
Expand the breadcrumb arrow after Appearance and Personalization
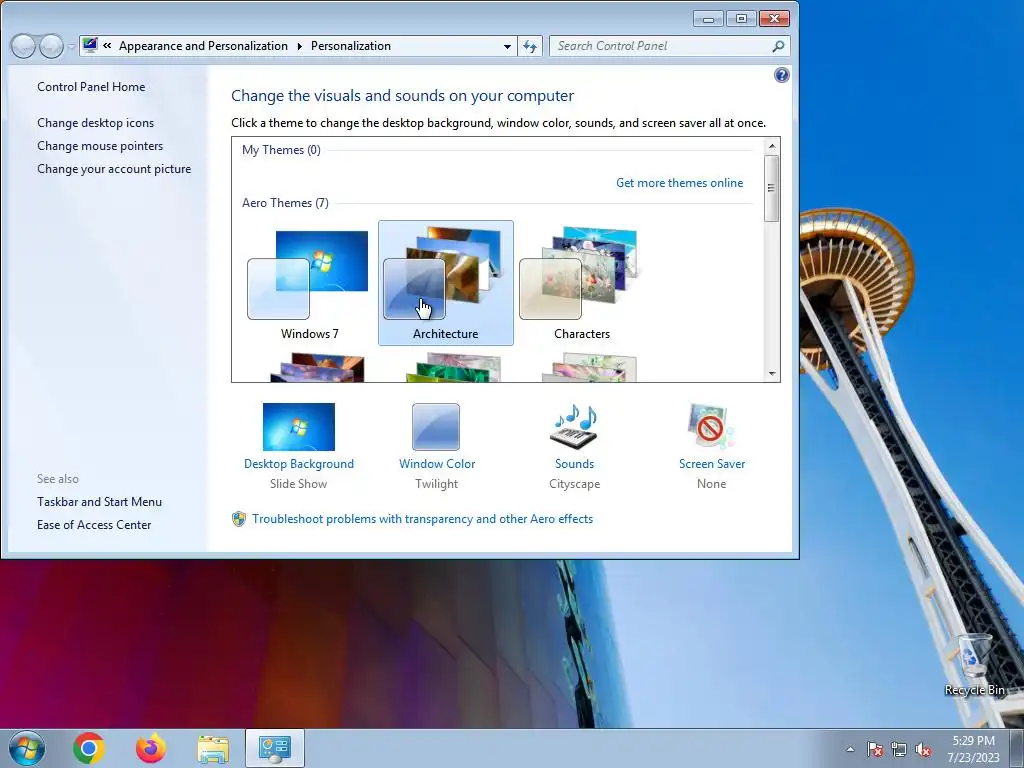(x=299, y=46)
